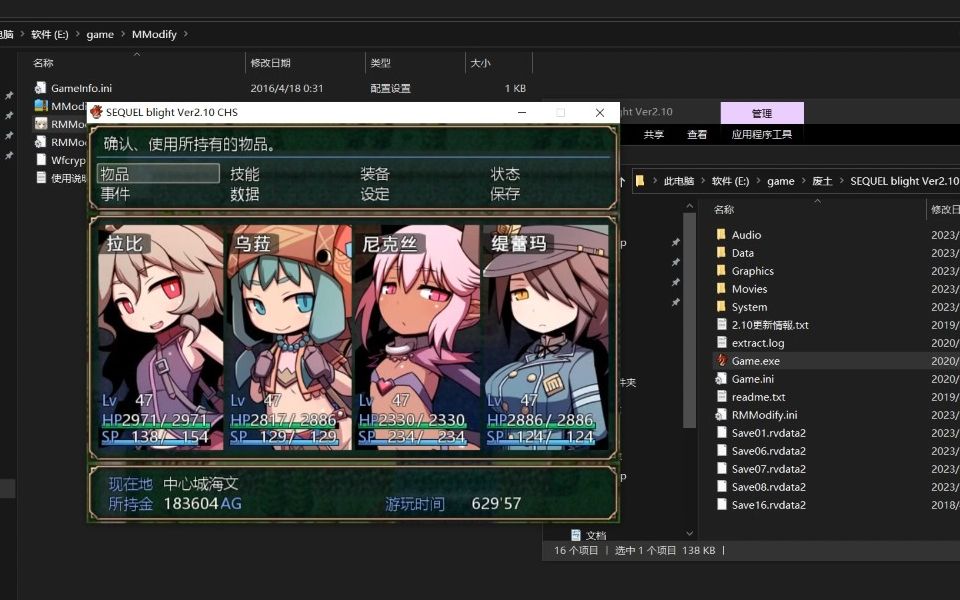960x600 pixels.
Task: Select 数据 in the game menu
Action: (x=245, y=194)
